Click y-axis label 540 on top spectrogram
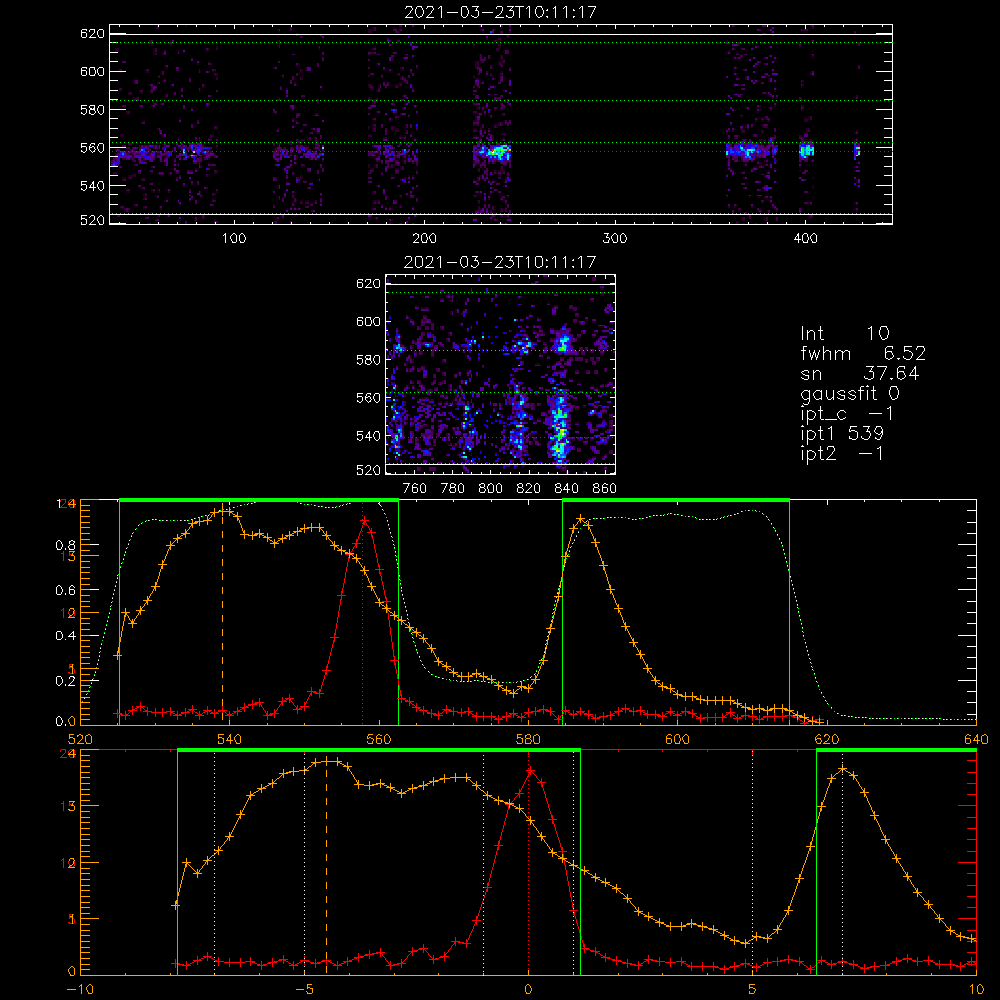Image resolution: width=1000 pixels, height=1000 pixels. [92, 186]
